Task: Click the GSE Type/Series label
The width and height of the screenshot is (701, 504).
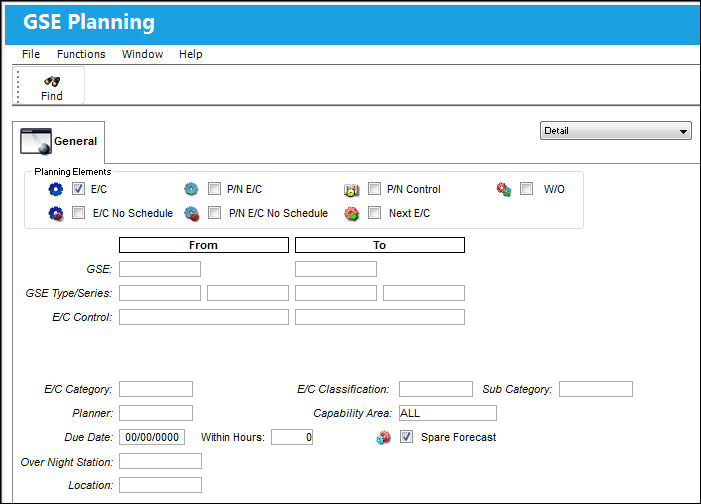Action: tap(69, 293)
